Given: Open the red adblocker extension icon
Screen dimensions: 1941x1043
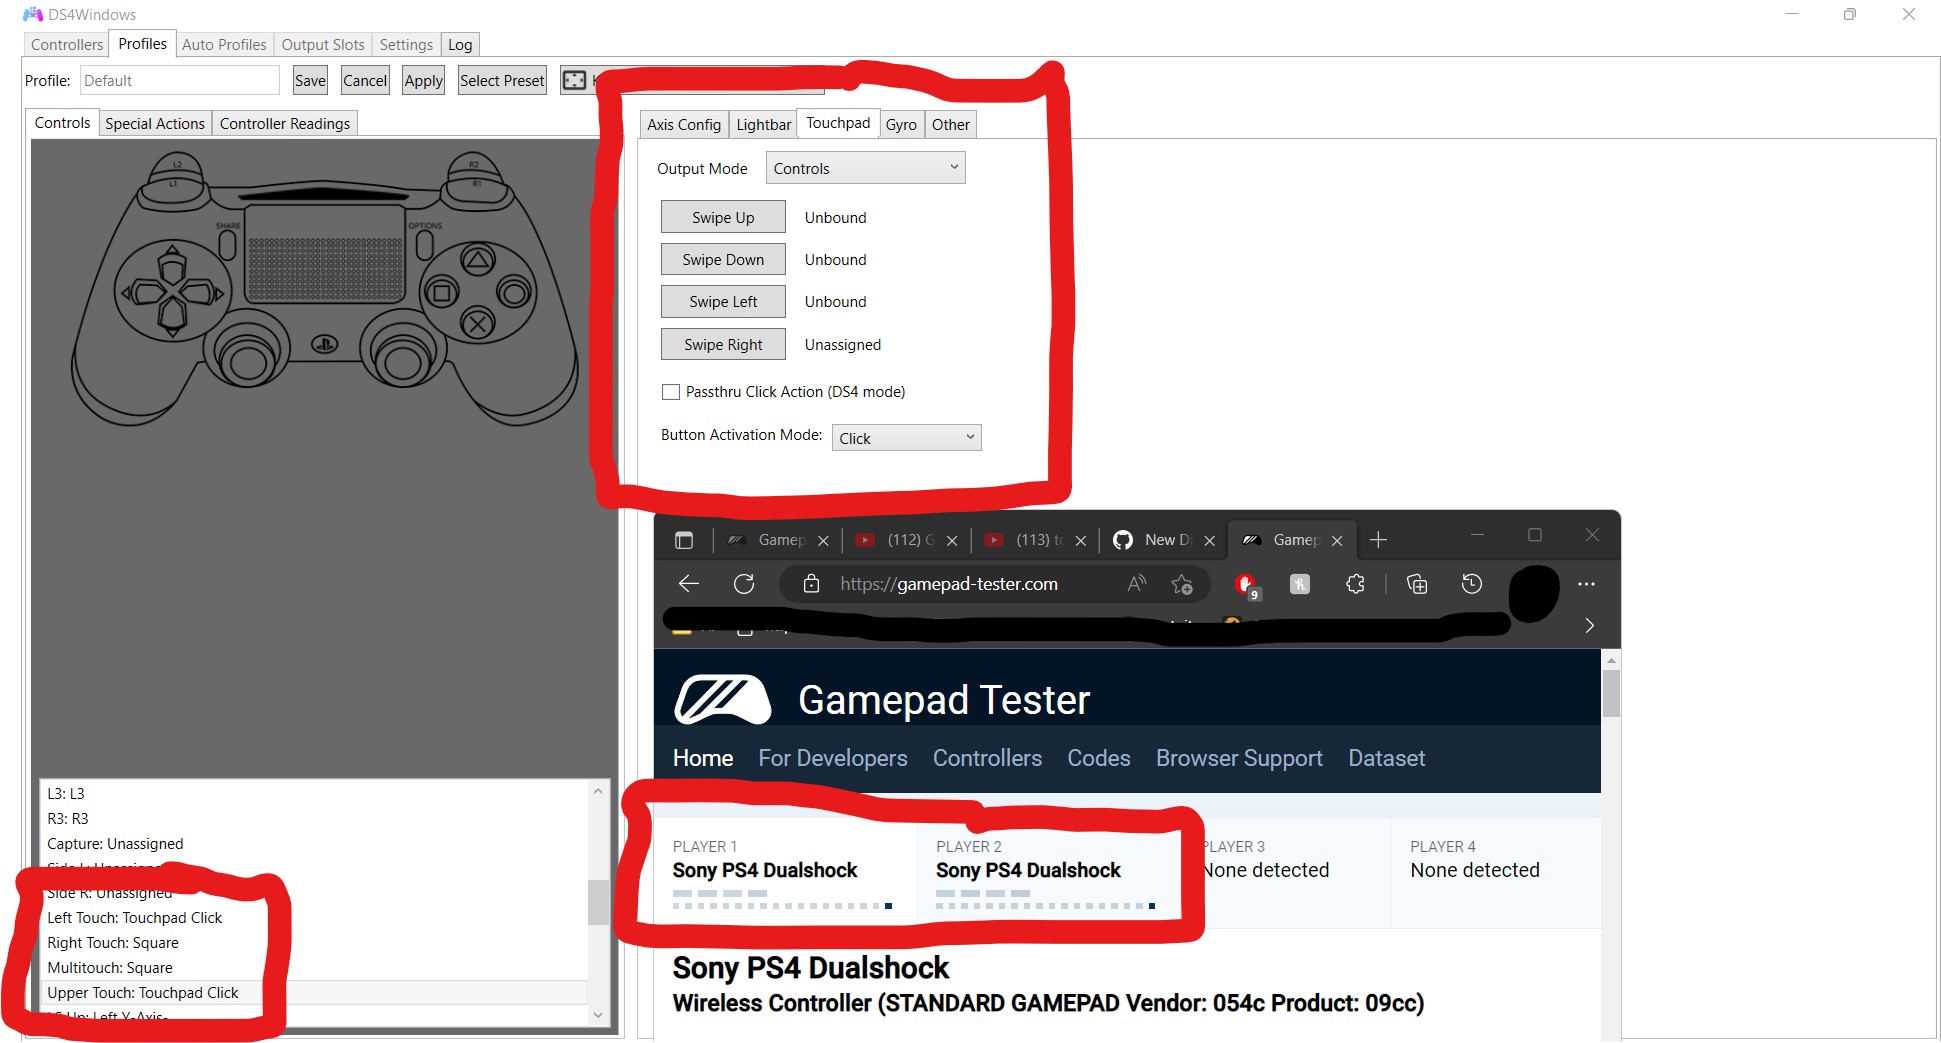Looking at the screenshot, I should pyautogui.click(x=1246, y=585).
